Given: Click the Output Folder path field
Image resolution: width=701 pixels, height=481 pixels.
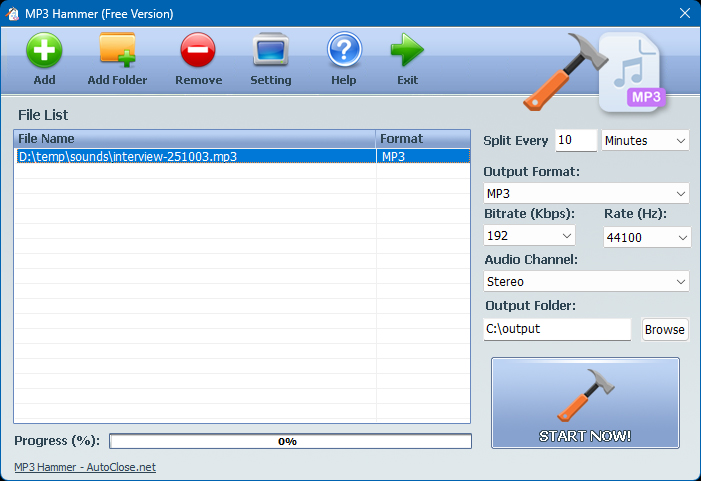Looking at the screenshot, I should (557, 329).
